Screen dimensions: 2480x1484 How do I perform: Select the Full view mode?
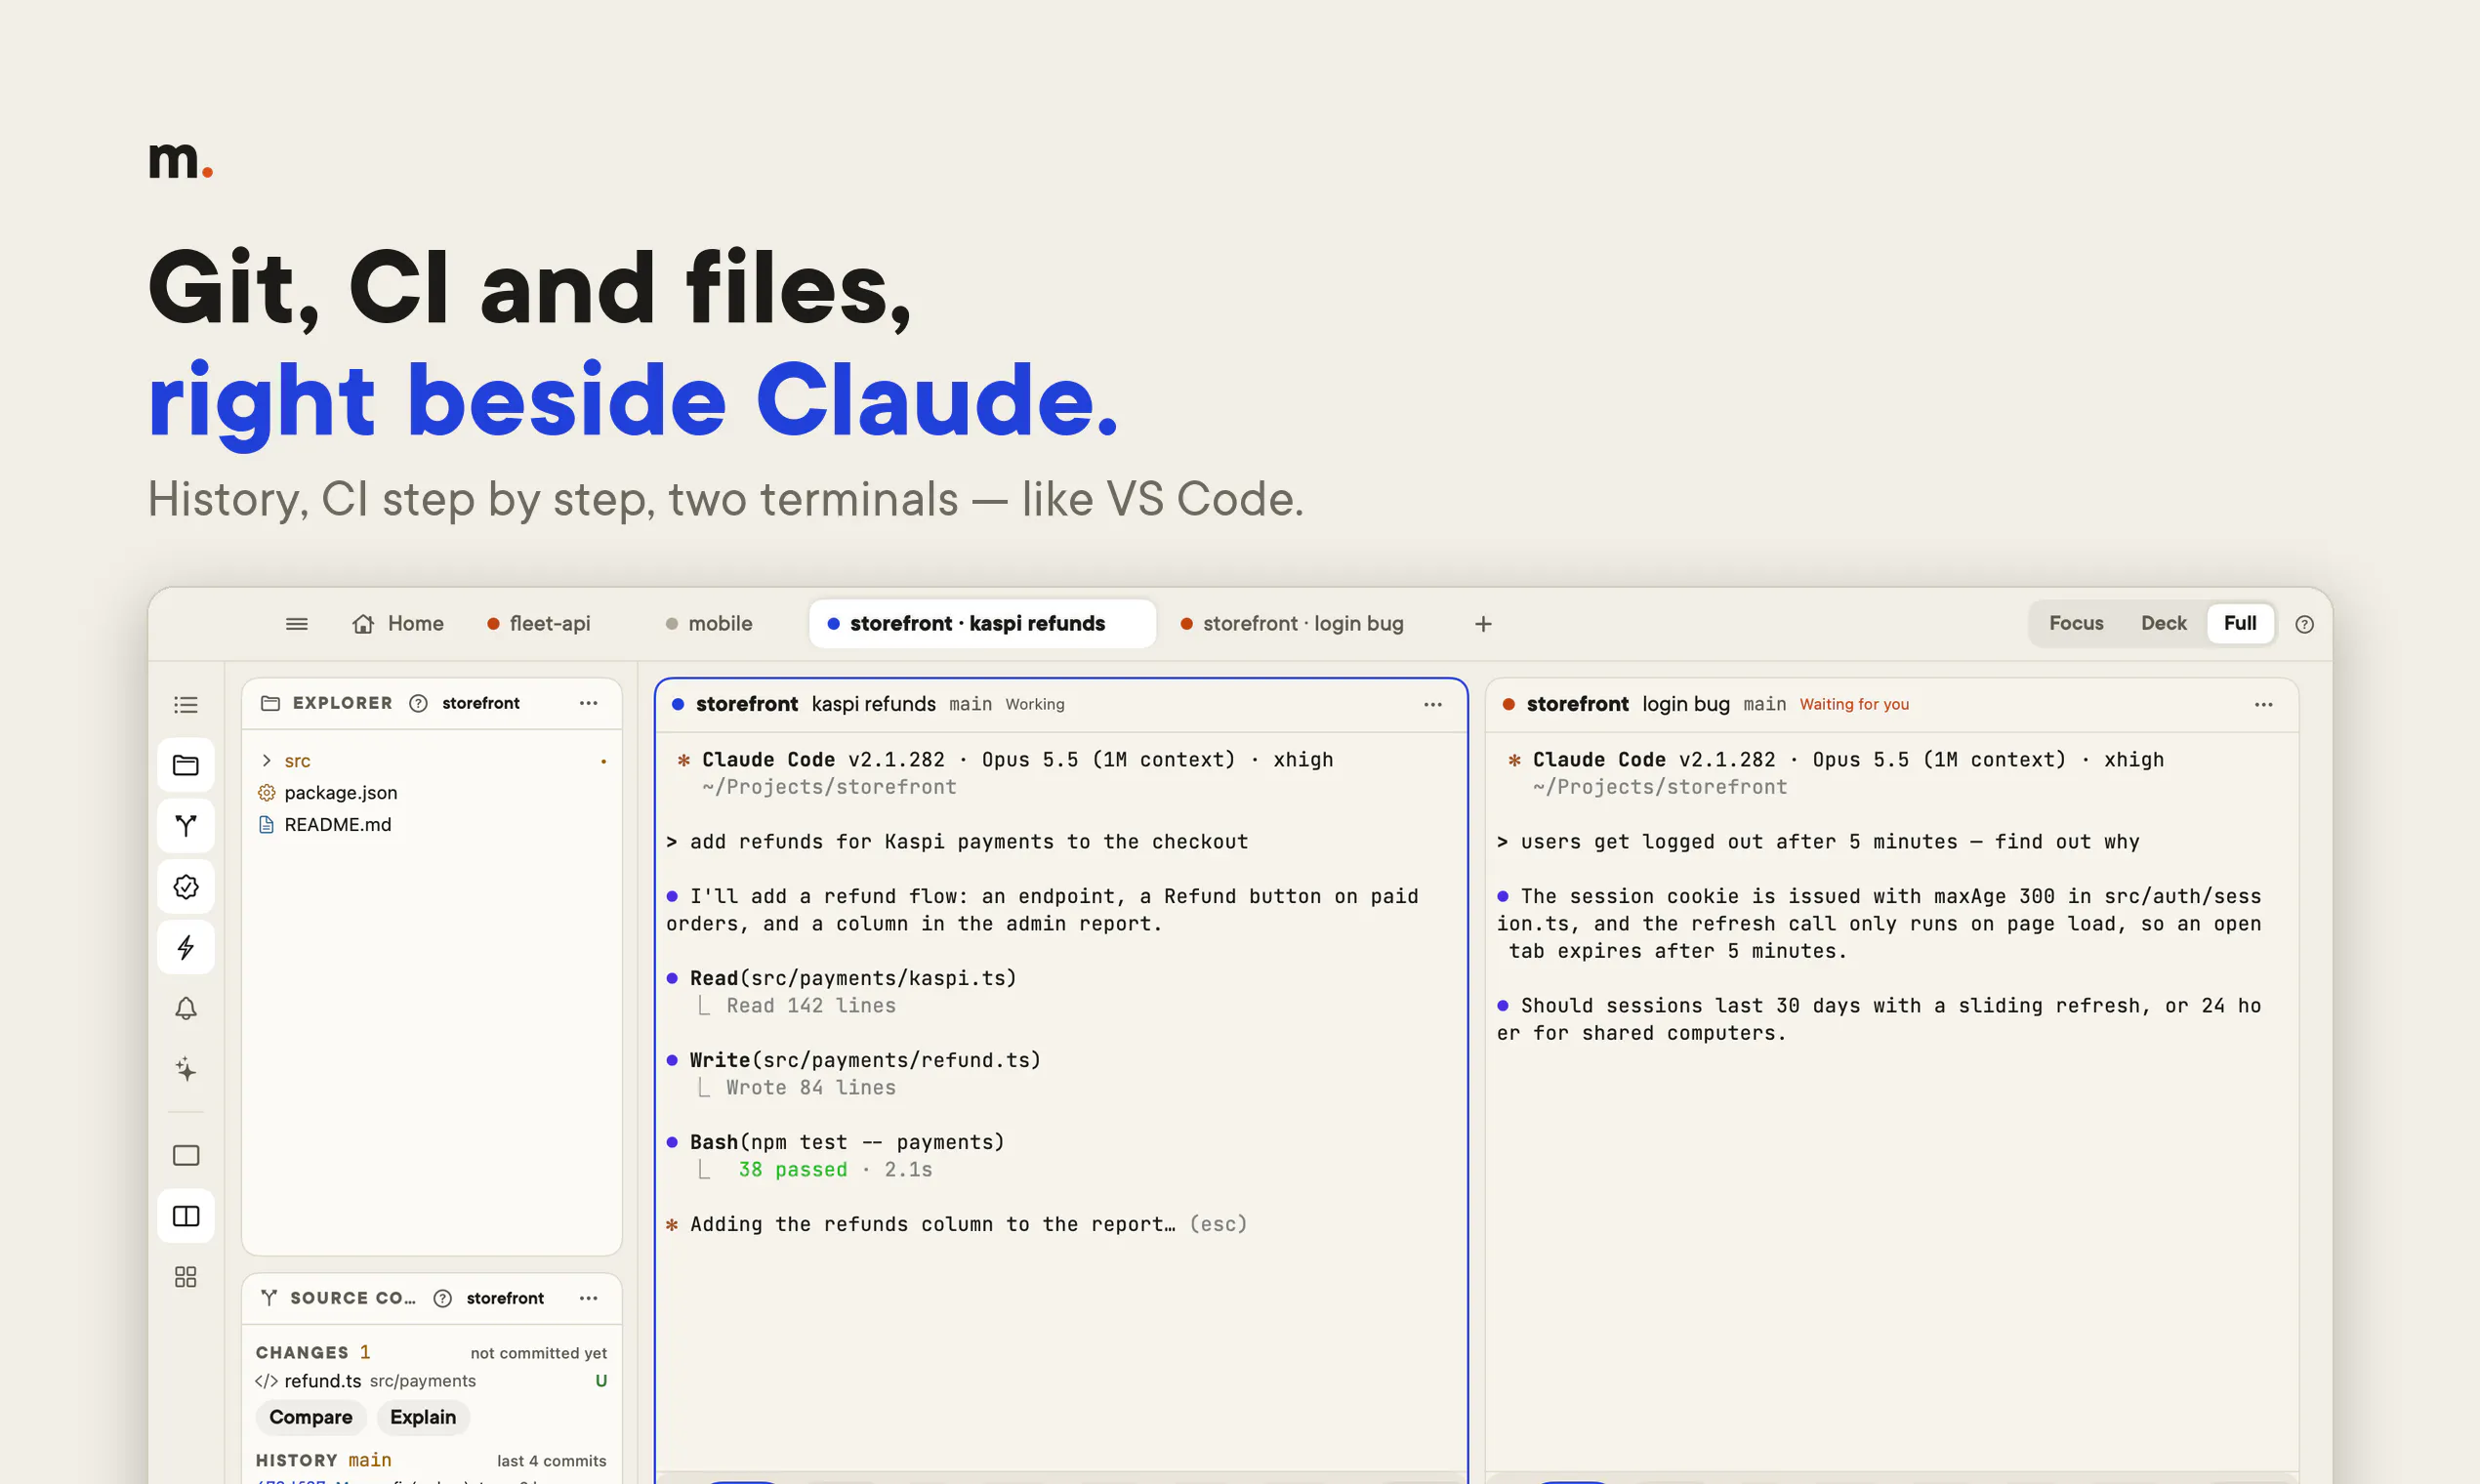tap(2240, 623)
